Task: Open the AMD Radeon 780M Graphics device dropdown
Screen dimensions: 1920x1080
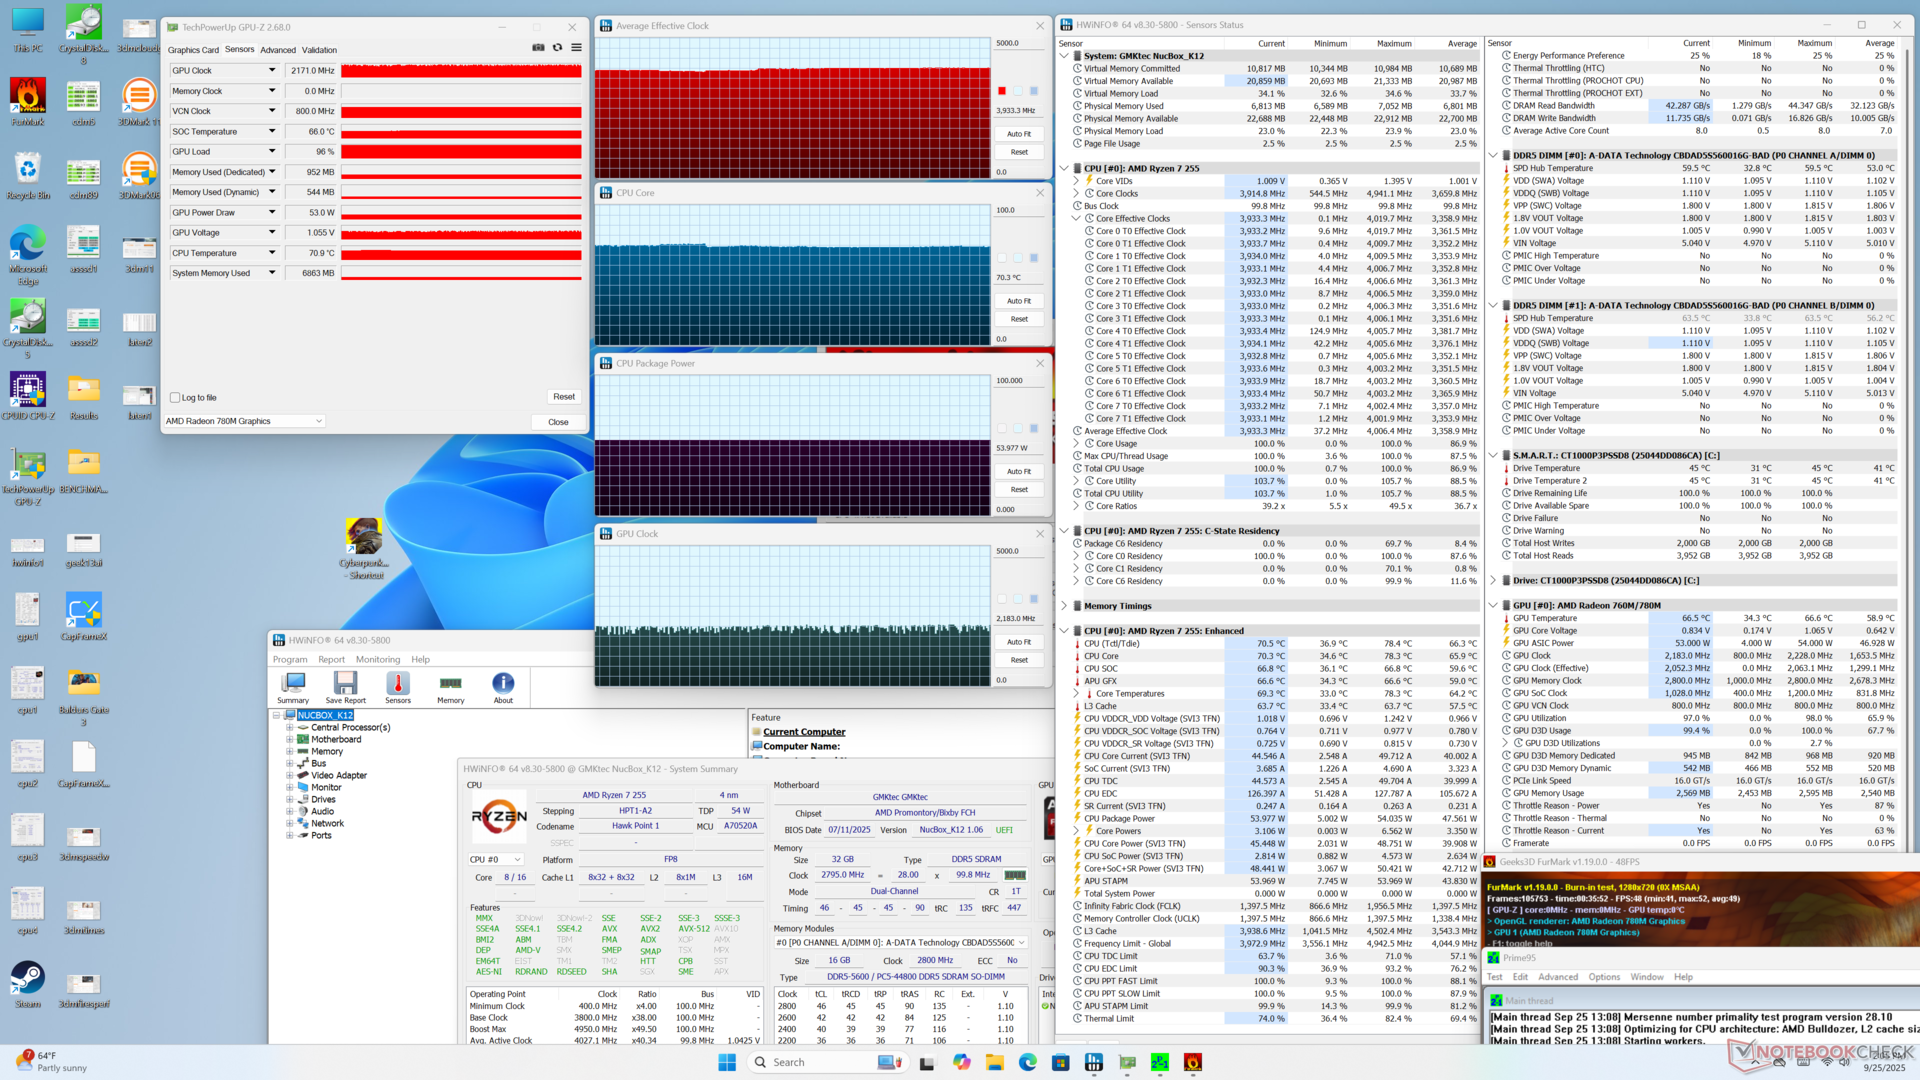Action: [244, 421]
